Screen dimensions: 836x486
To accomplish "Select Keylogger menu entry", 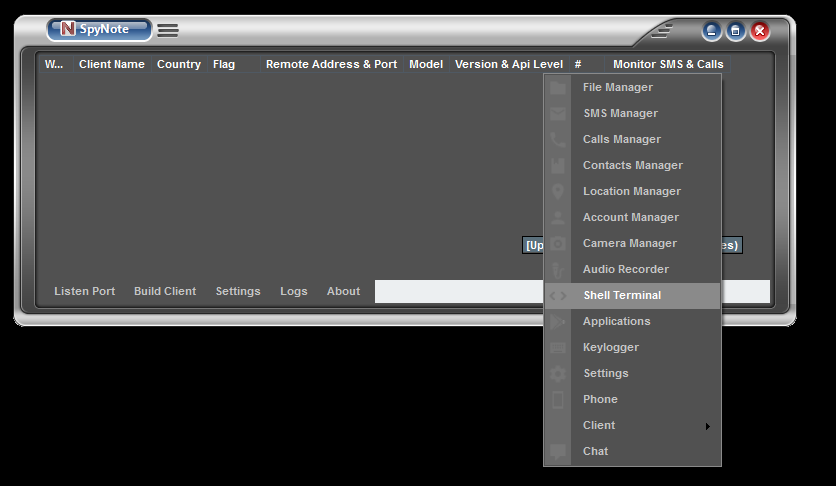I will pyautogui.click(x=632, y=347).
